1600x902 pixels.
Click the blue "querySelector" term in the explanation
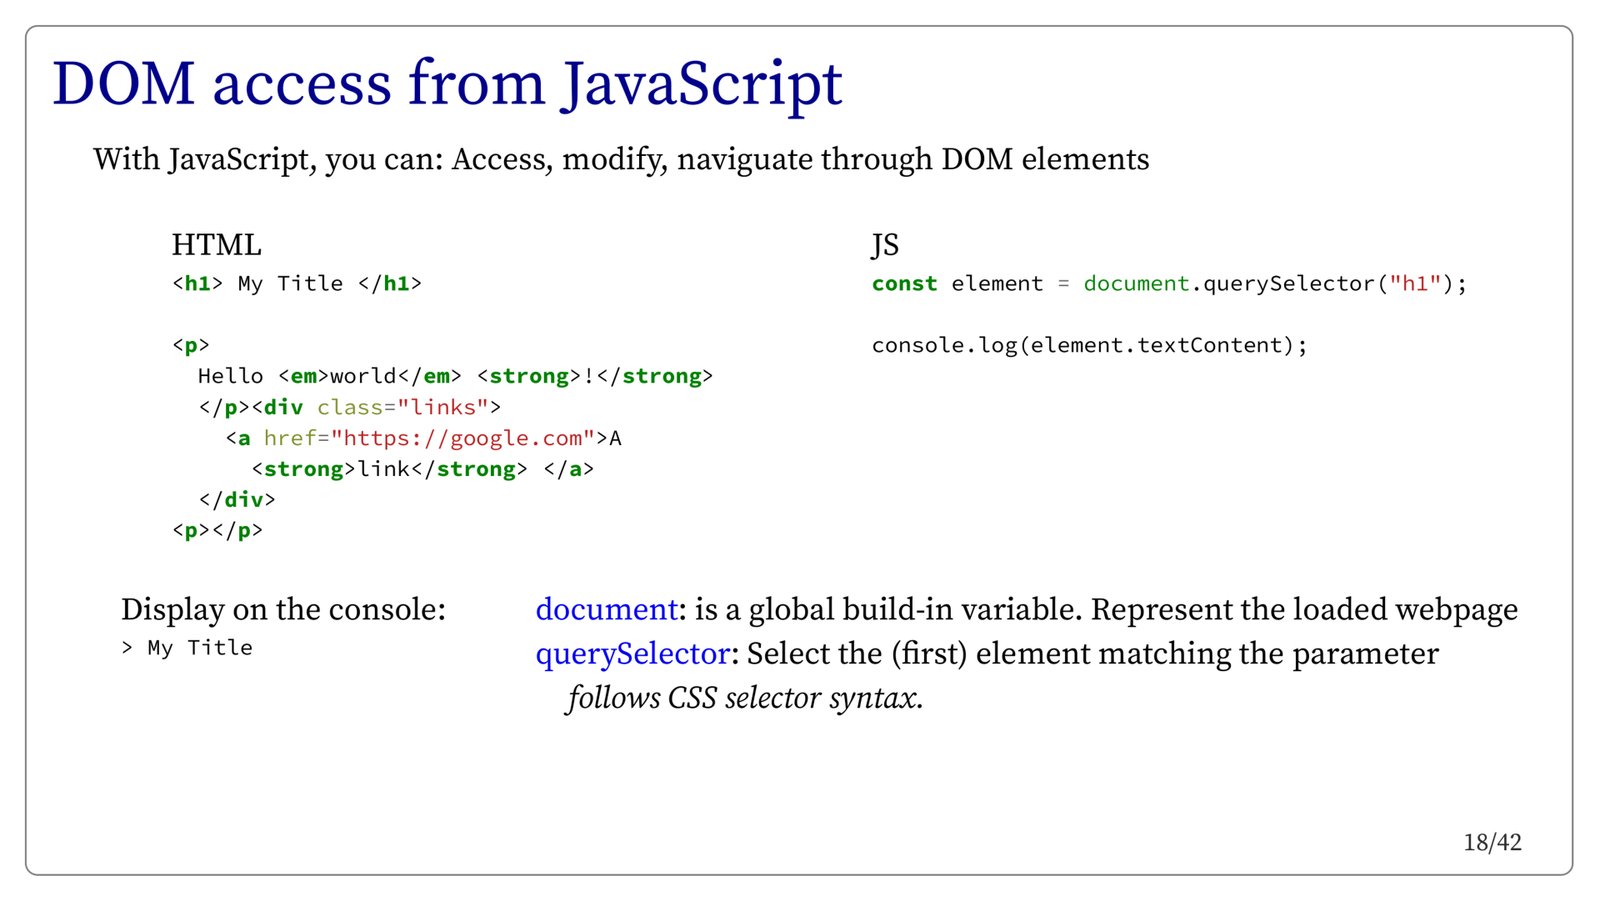[632, 654]
